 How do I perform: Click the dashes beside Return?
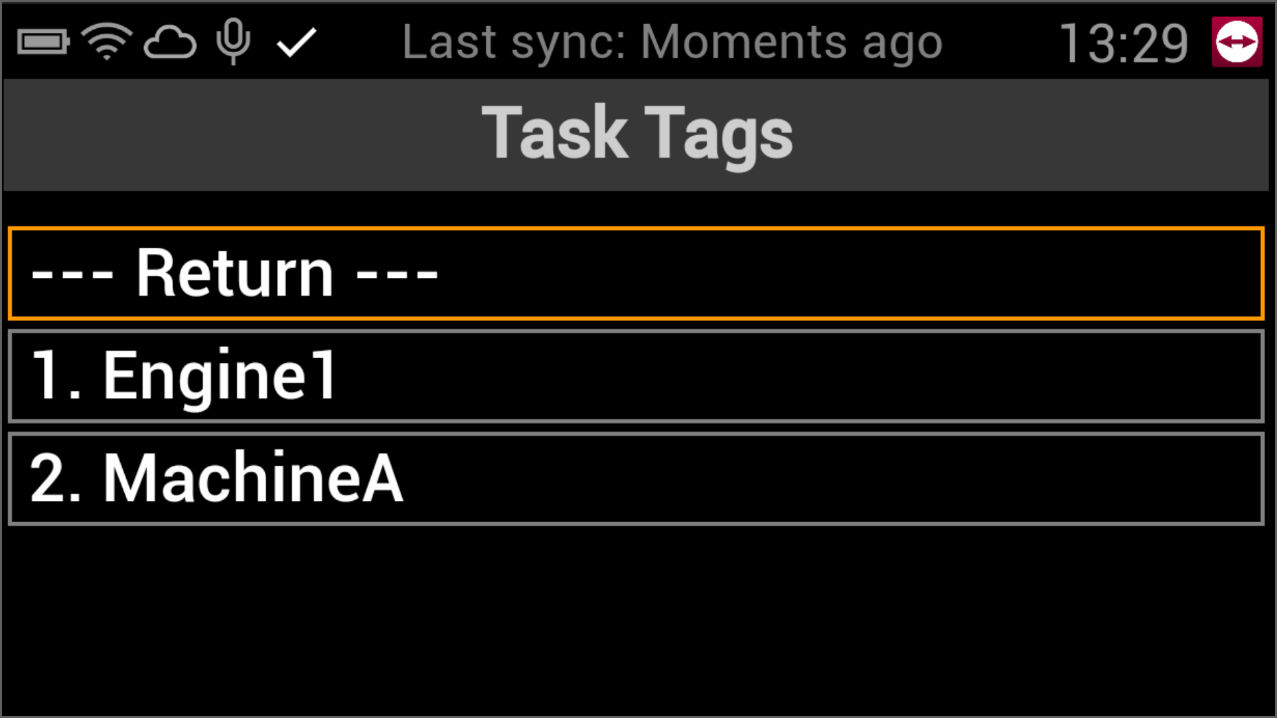point(78,274)
